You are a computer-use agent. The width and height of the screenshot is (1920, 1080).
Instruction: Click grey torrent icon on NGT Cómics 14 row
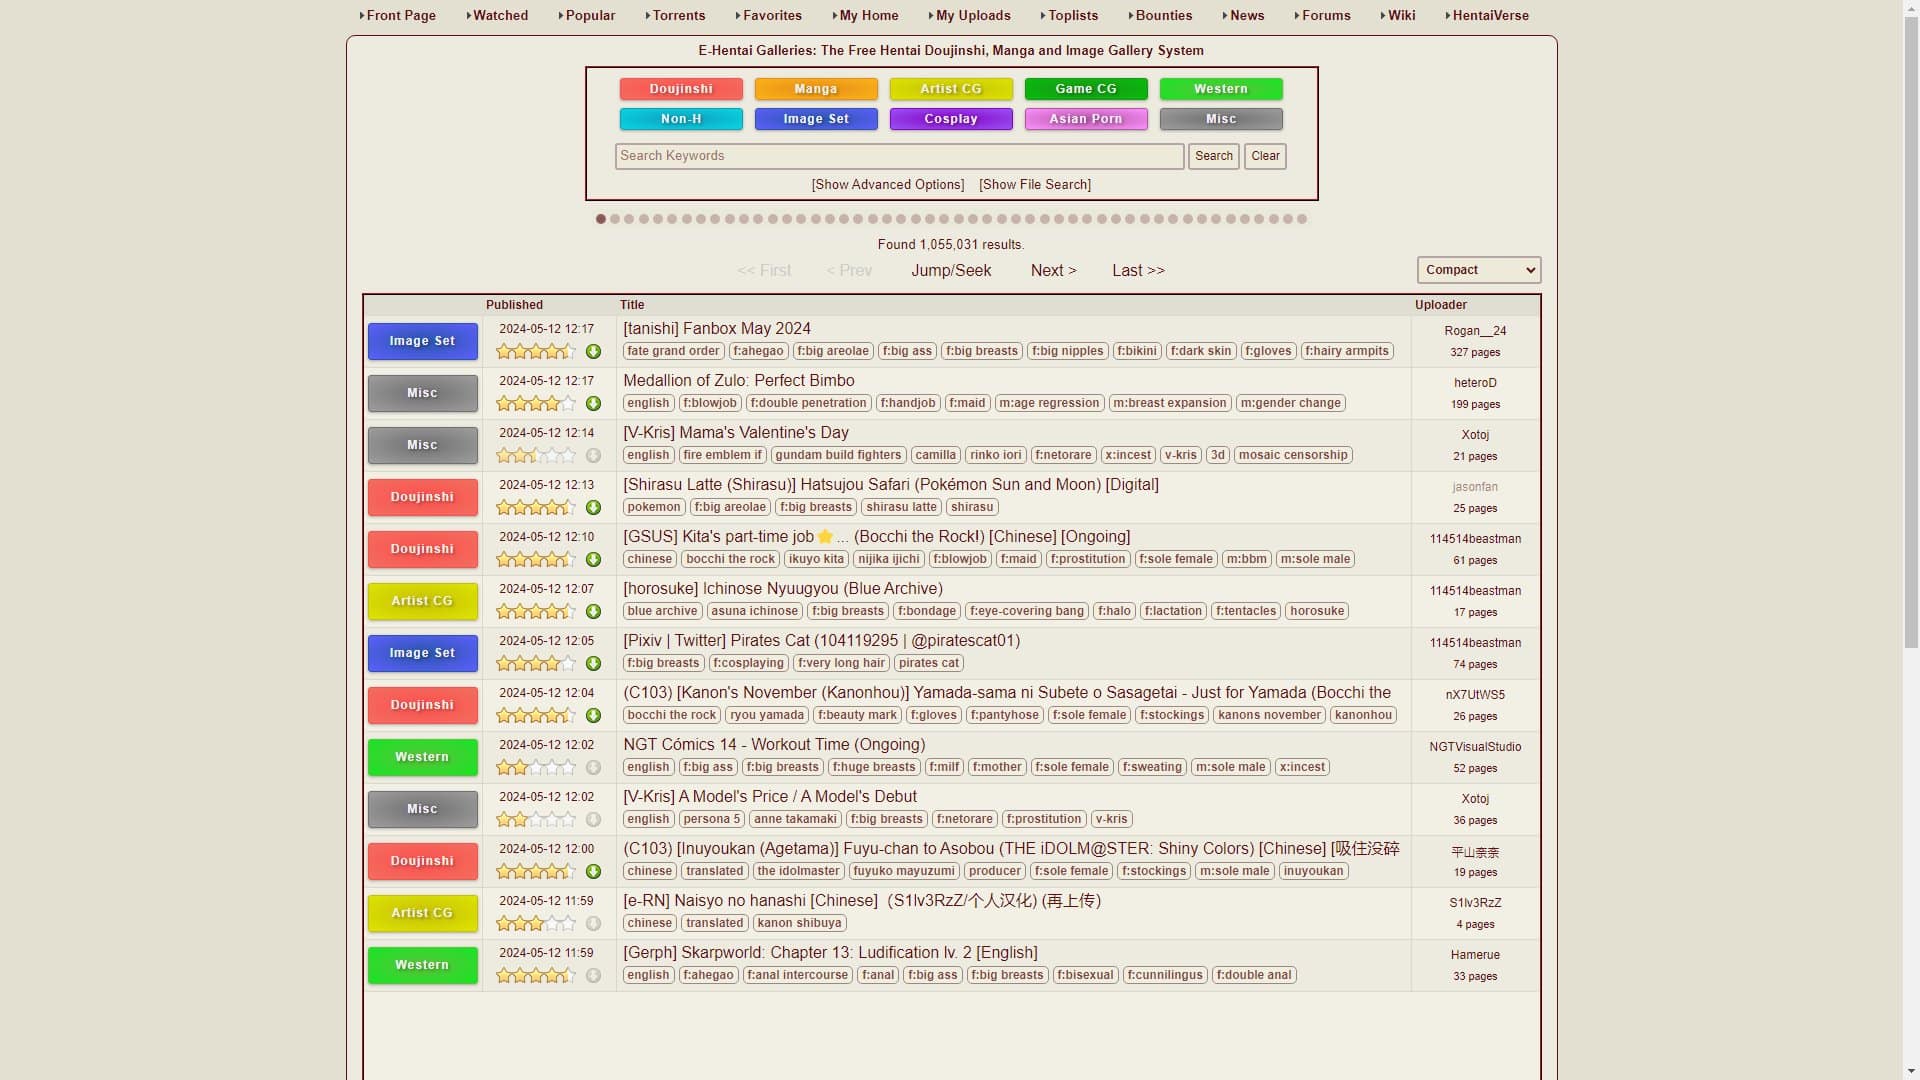point(593,768)
